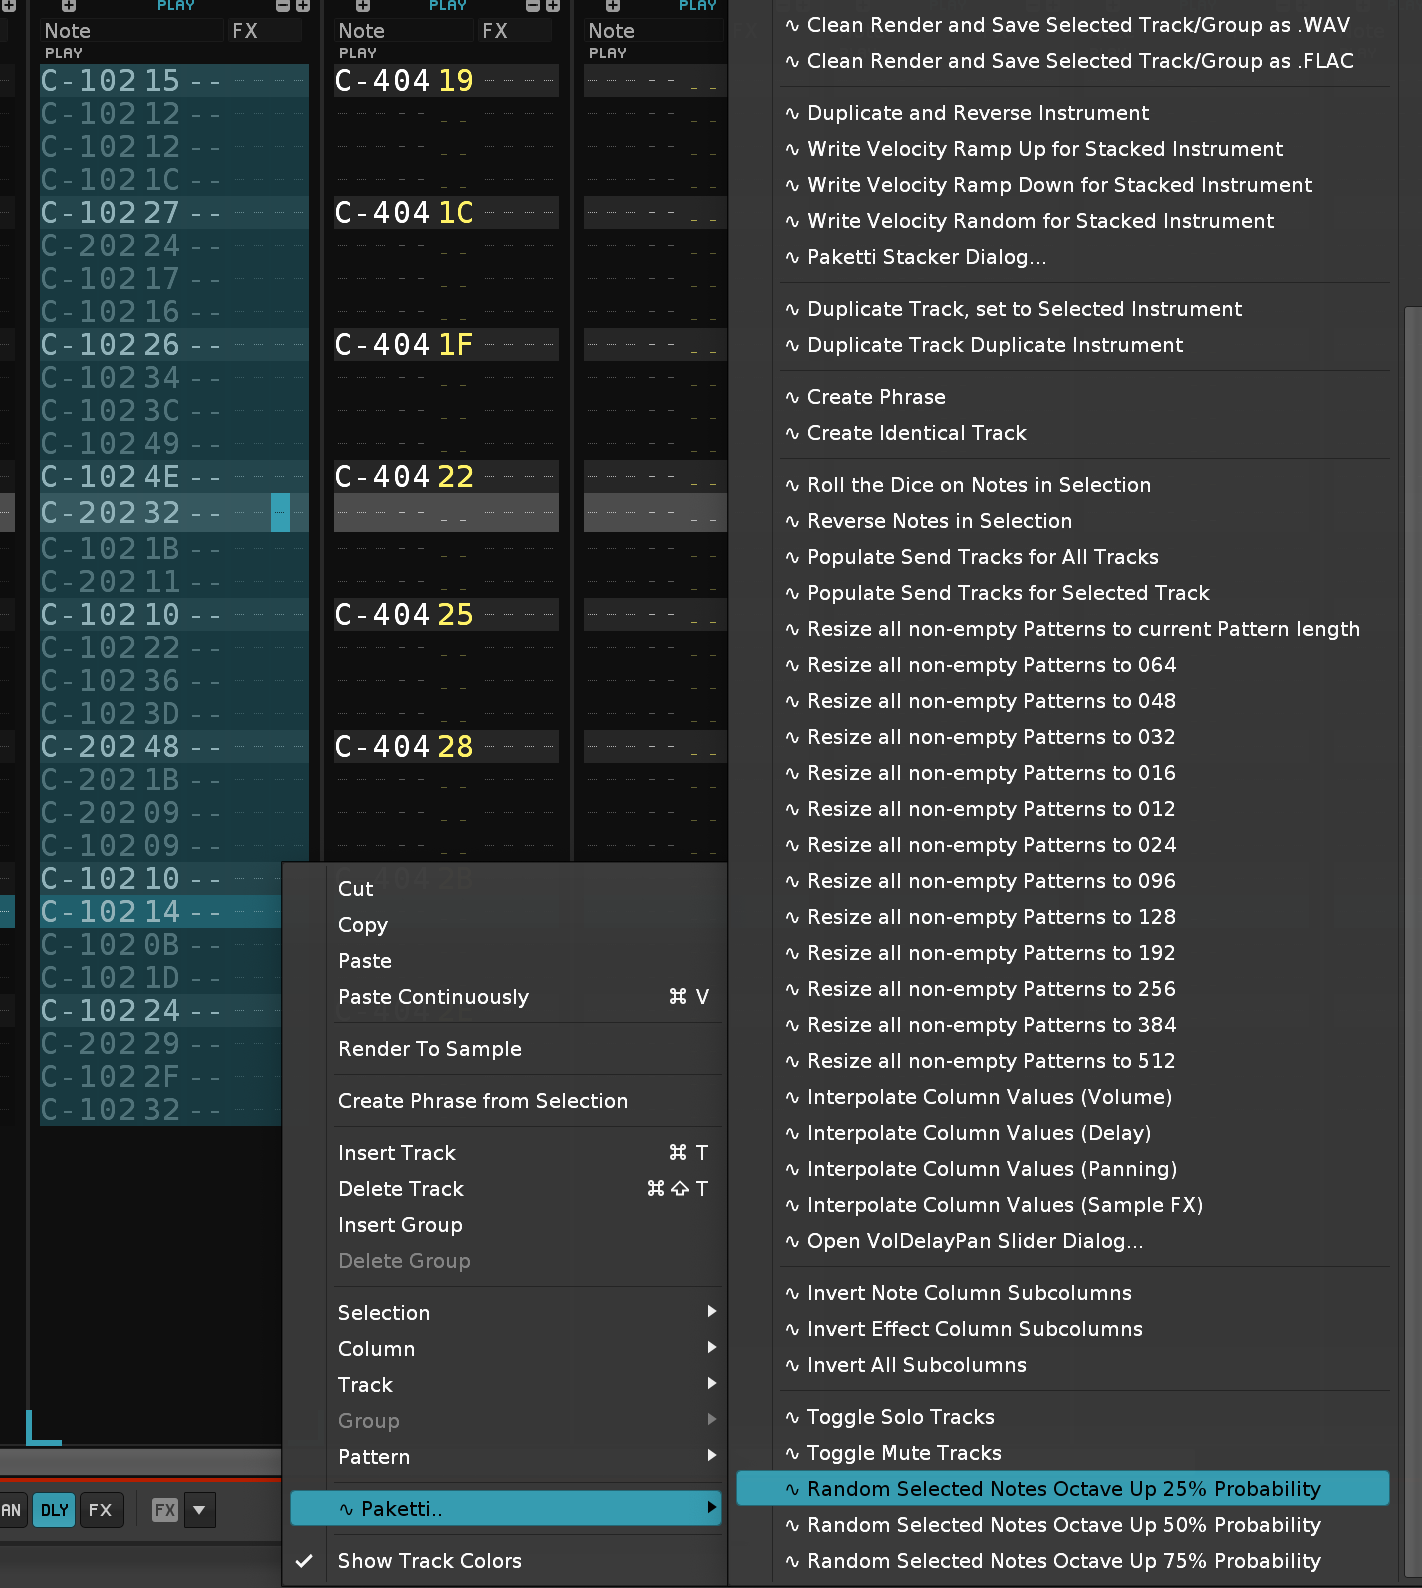Image resolution: width=1422 pixels, height=1588 pixels.
Task: Click the plus icon above third track's Note column
Action: pyautogui.click(x=613, y=6)
